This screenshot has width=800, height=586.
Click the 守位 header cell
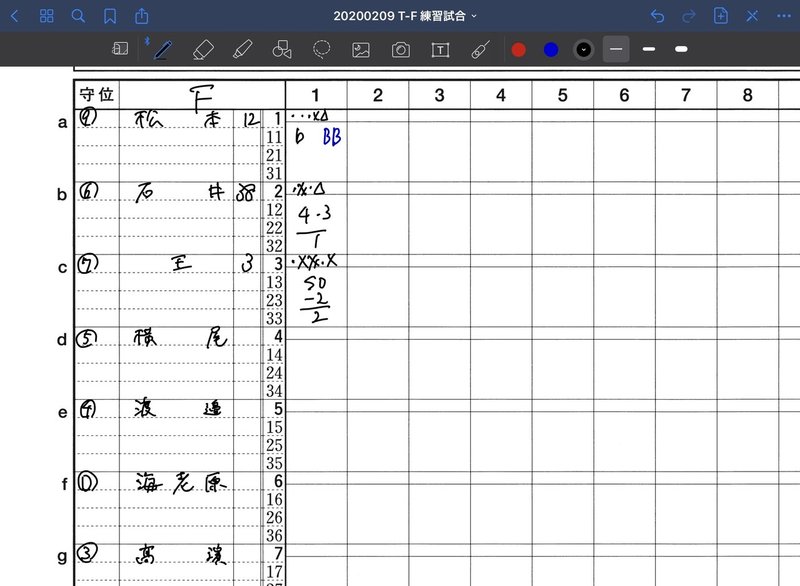96,94
